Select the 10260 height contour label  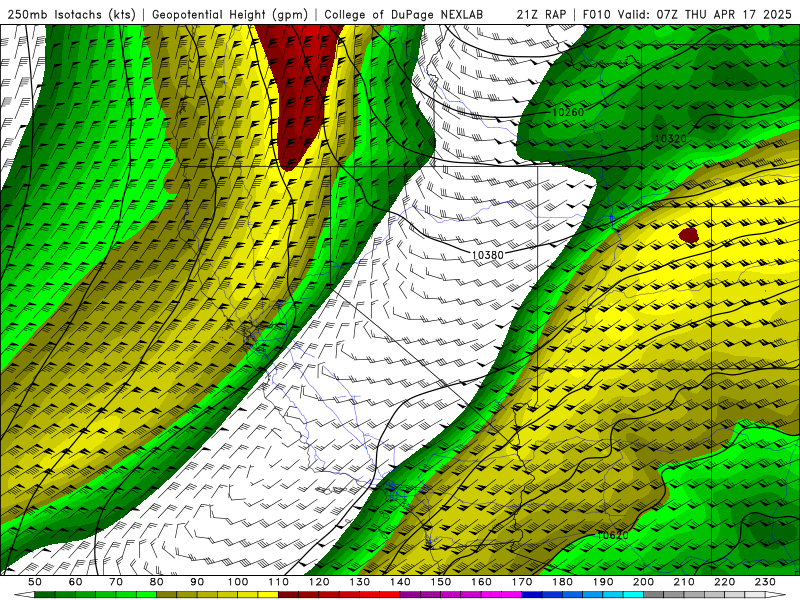568,112
